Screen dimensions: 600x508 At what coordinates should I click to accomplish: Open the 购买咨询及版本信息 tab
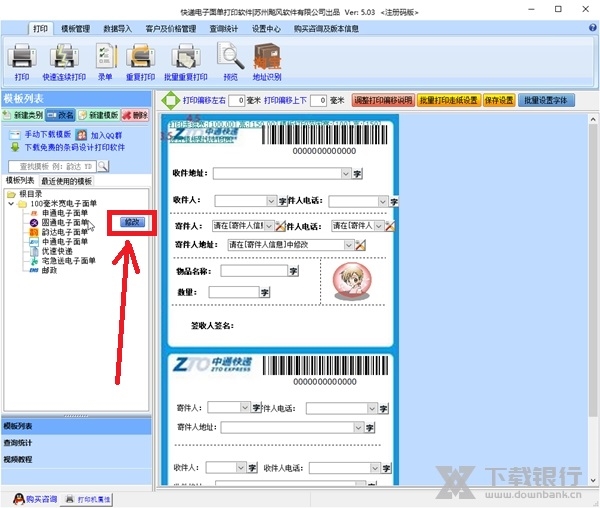tap(326, 29)
